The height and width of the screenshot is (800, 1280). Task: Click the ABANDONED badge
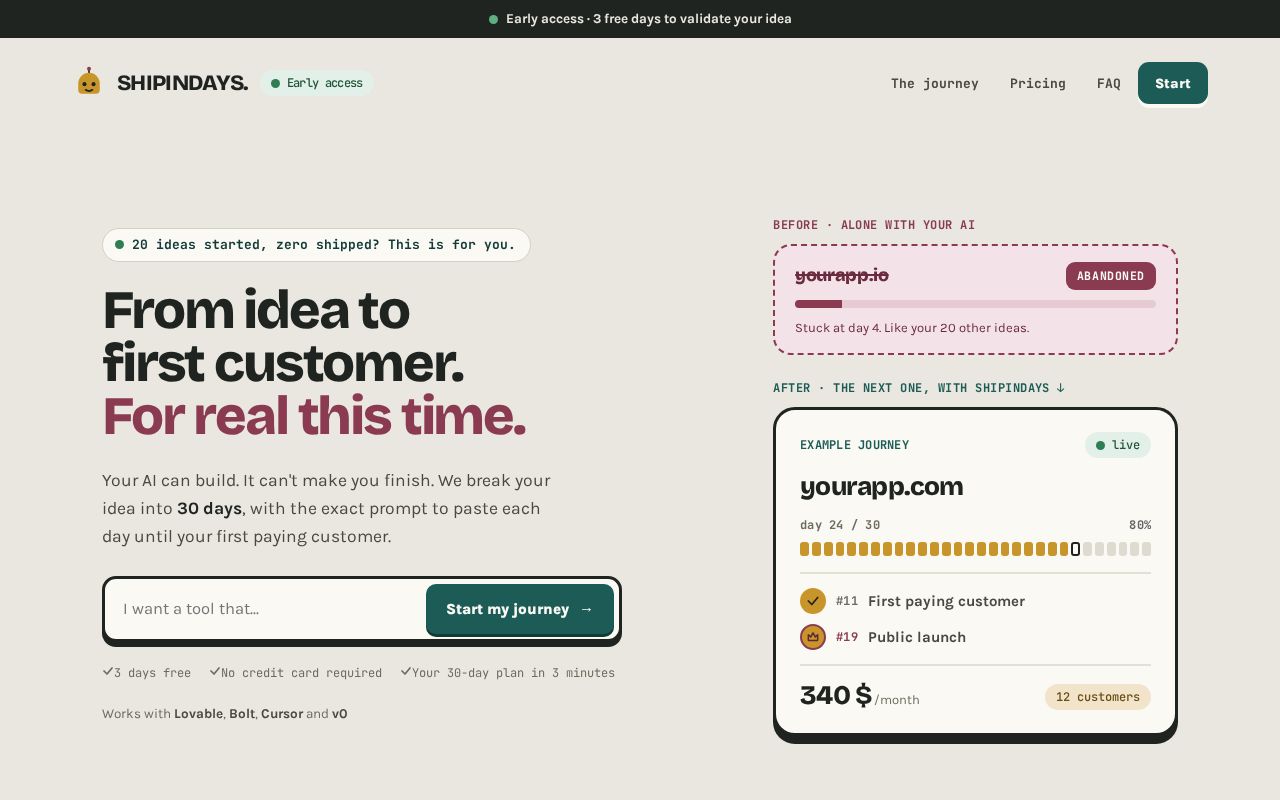[x=1111, y=276]
